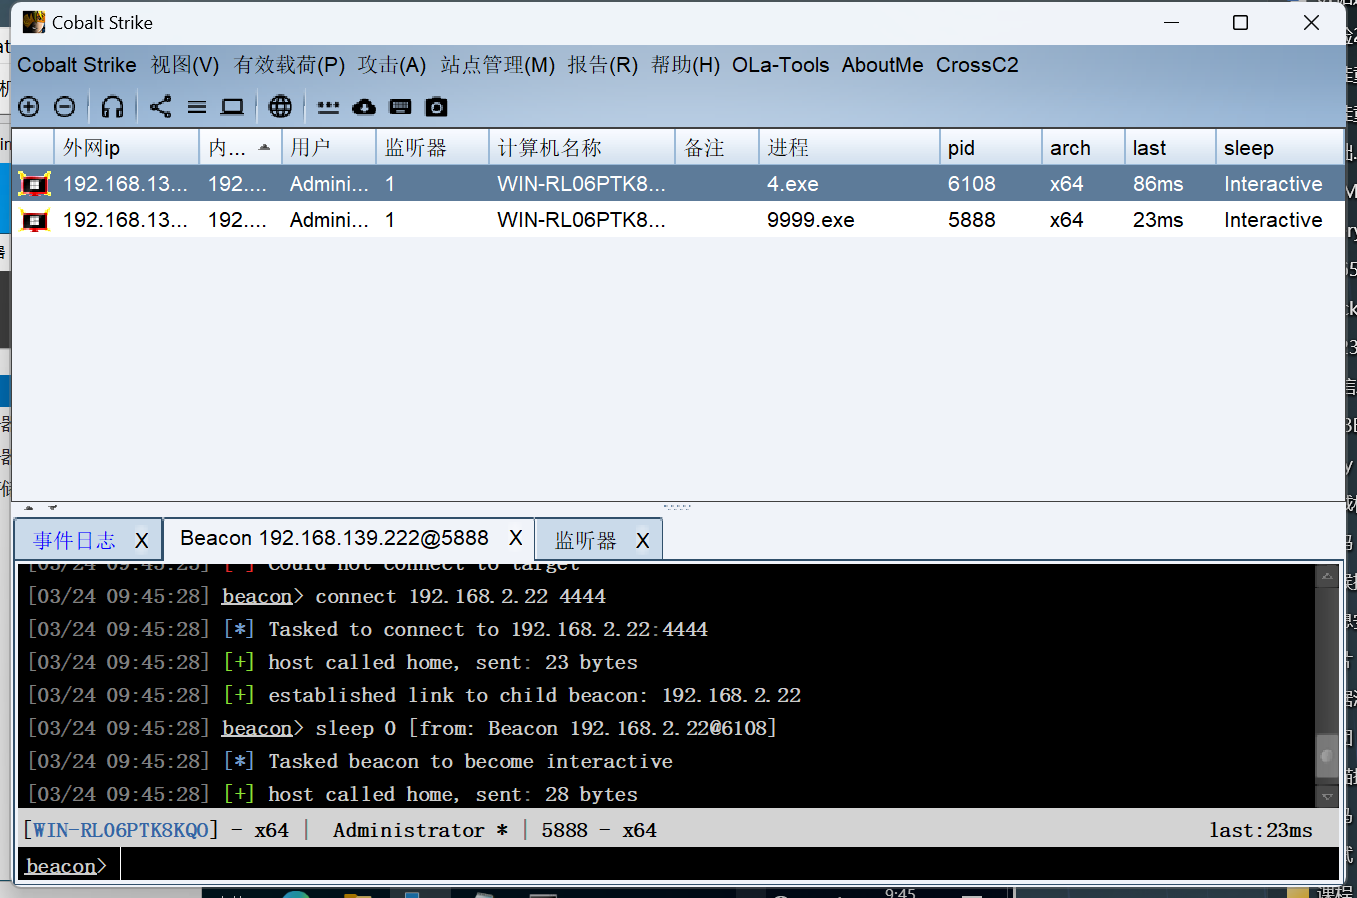Click the disconnect (minus) toolbar icon
Viewport: 1357px width, 898px height.
click(65, 107)
